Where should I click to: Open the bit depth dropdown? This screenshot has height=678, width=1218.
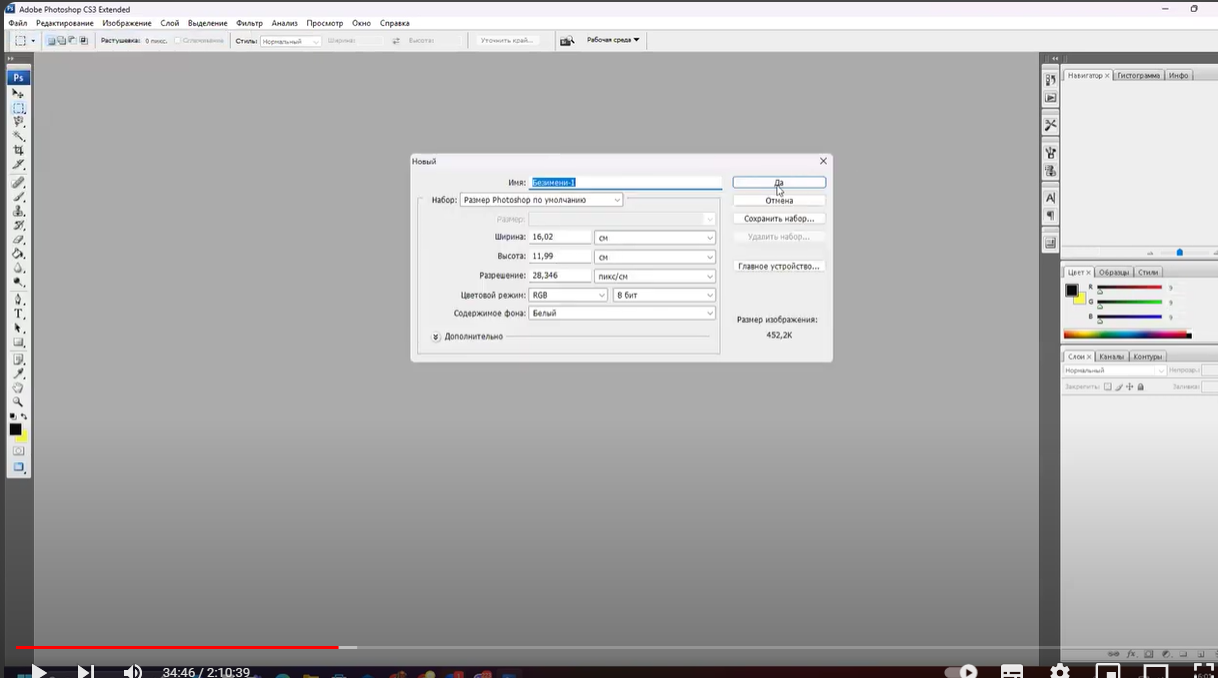tap(664, 295)
